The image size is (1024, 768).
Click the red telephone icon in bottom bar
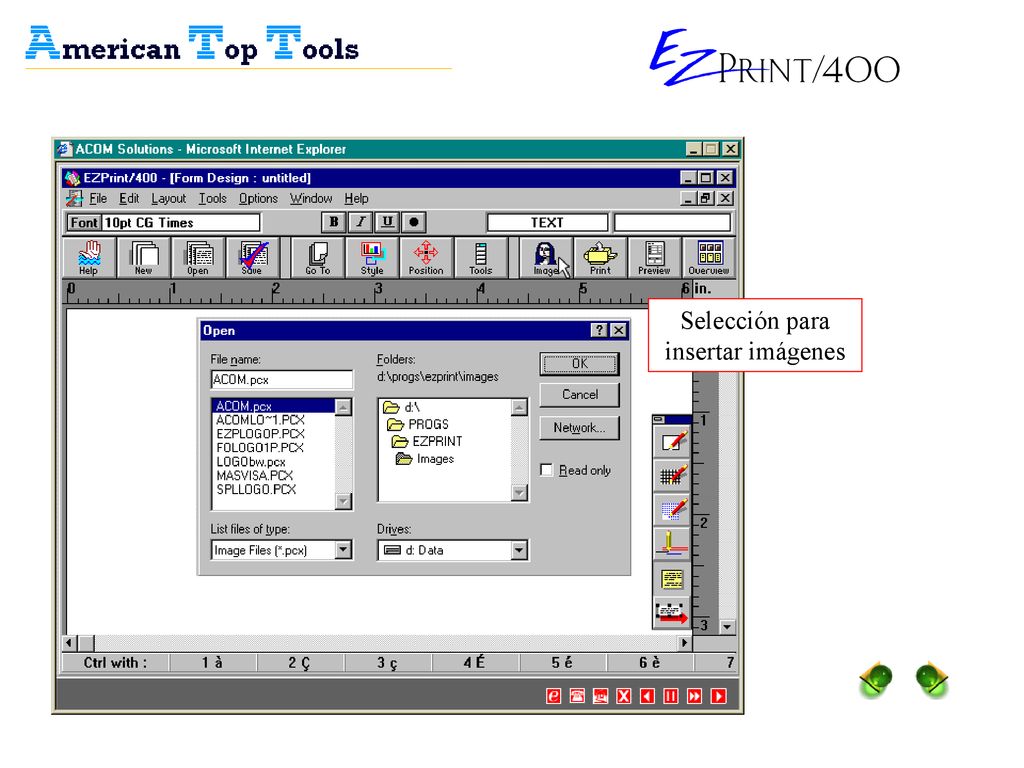point(577,696)
